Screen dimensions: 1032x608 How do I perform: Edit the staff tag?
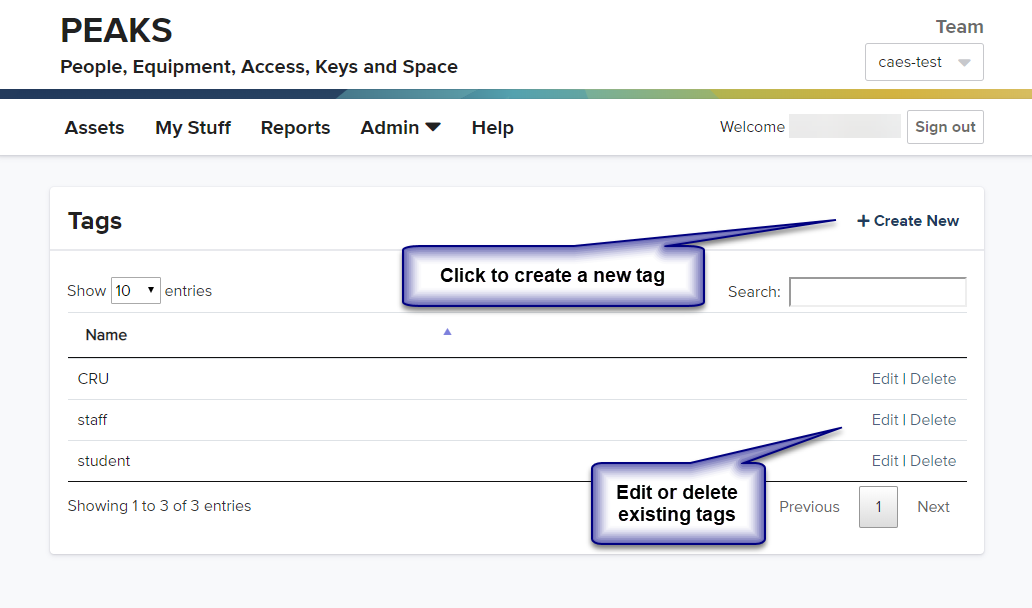point(884,420)
